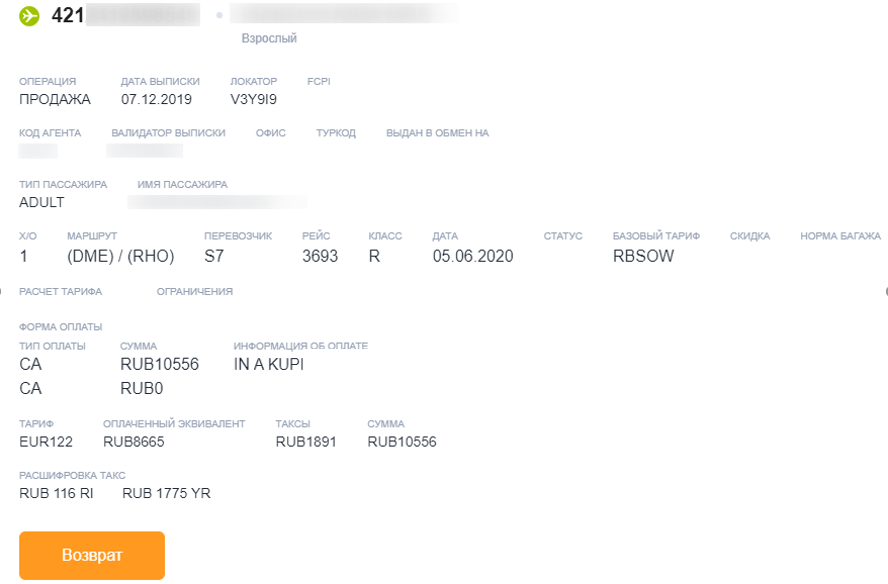The height and width of the screenshot is (584, 888).
Task: Expand the РАСЧЕТ ТАРИФА section
Action: coord(61,291)
